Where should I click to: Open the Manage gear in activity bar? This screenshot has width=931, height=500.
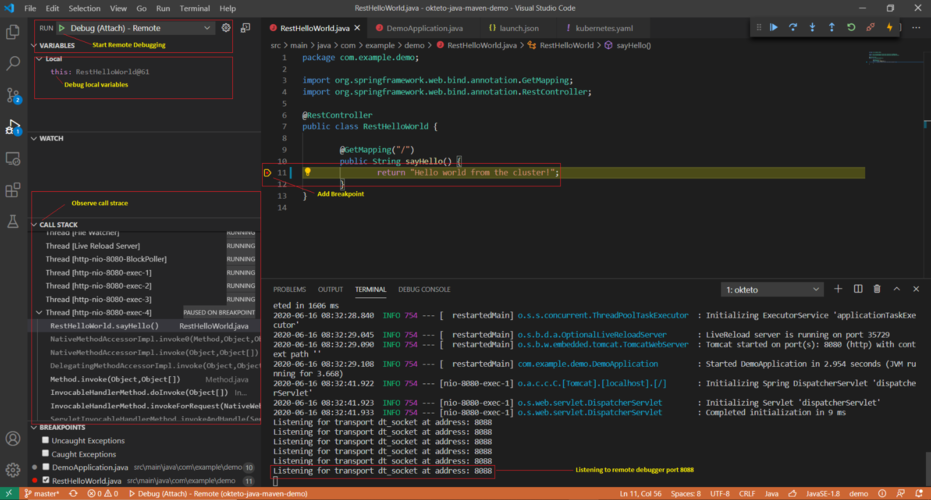pos(12,470)
